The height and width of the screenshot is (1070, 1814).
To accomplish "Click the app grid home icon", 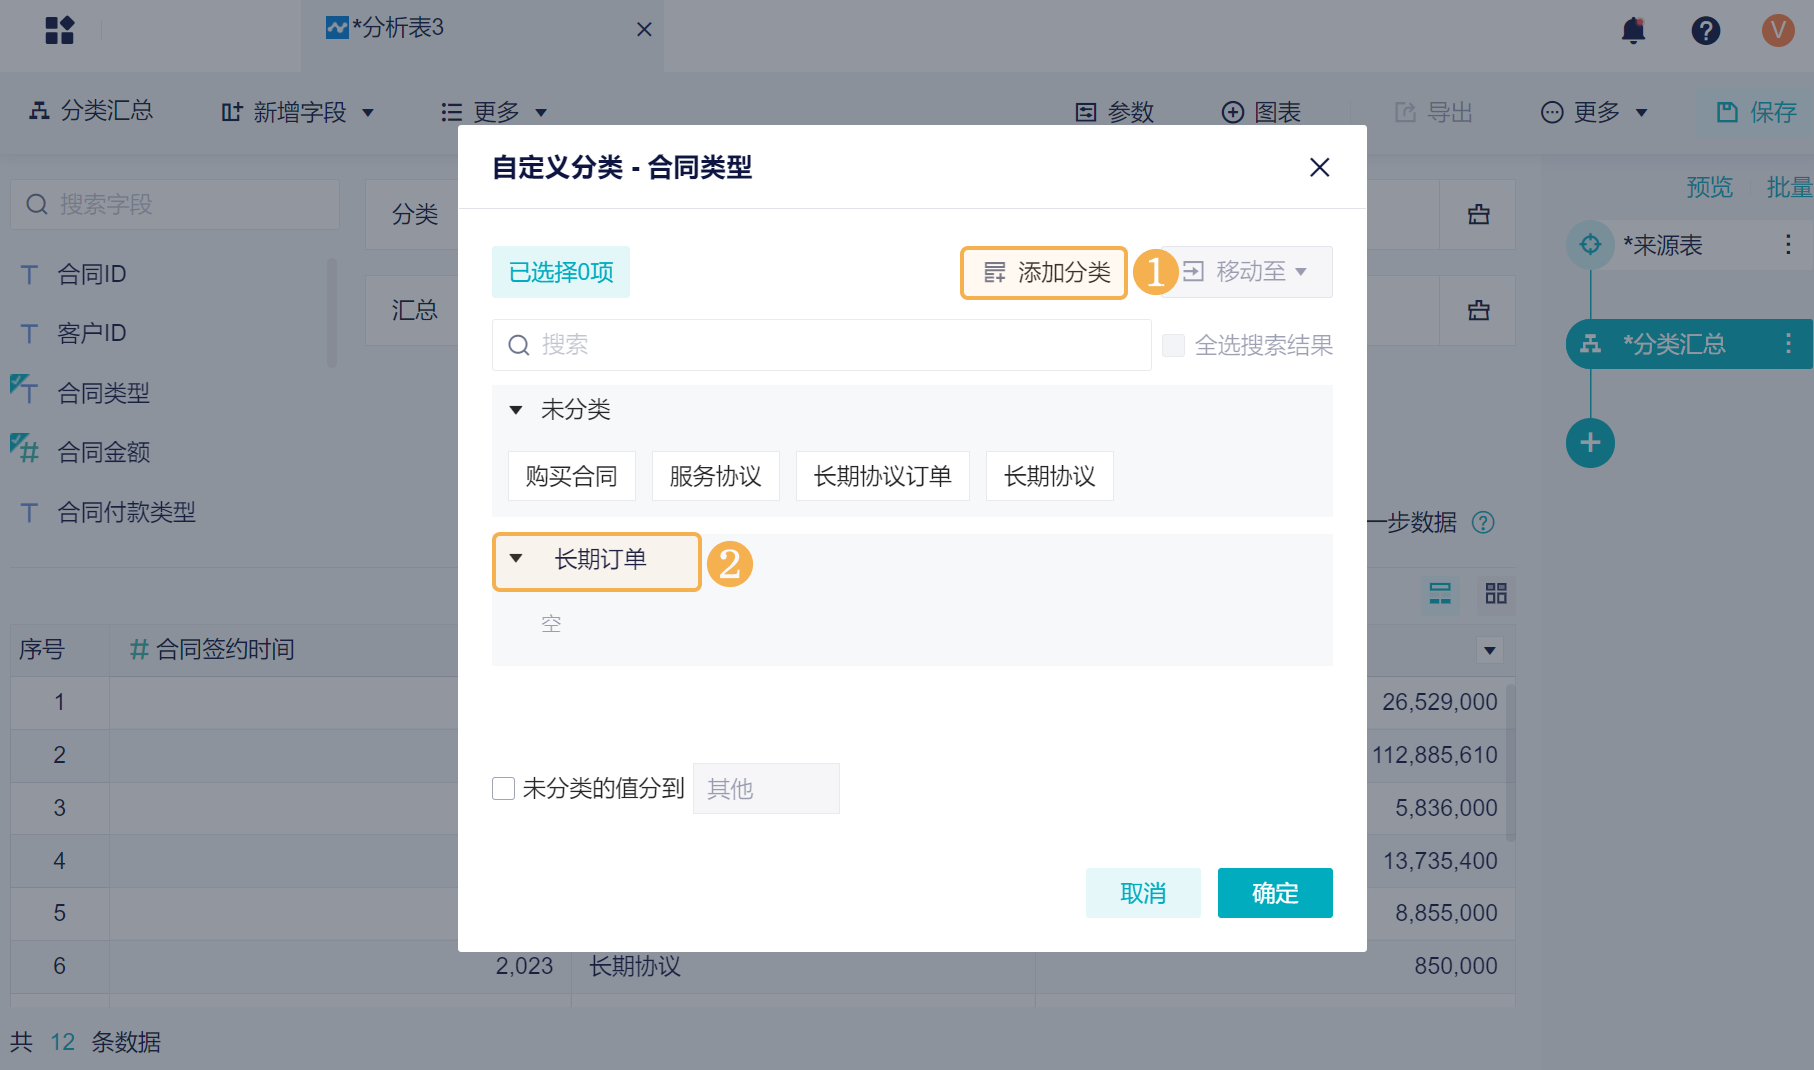I will (x=60, y=30).
